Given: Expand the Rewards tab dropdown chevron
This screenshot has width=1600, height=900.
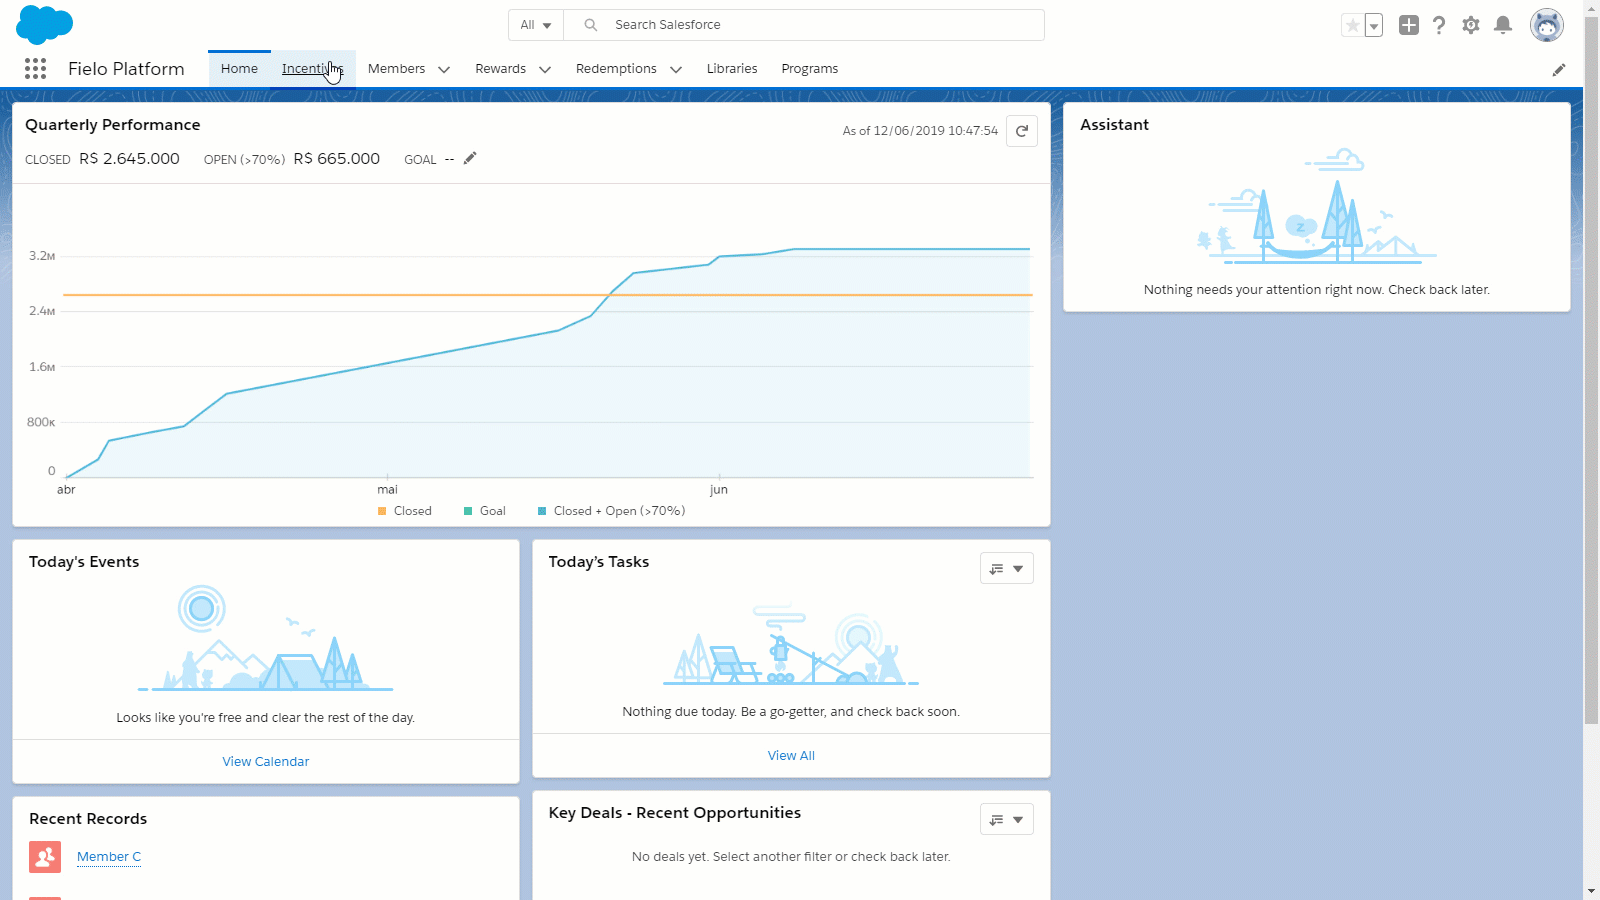Looking at the screenshot, I should (545, 69).
